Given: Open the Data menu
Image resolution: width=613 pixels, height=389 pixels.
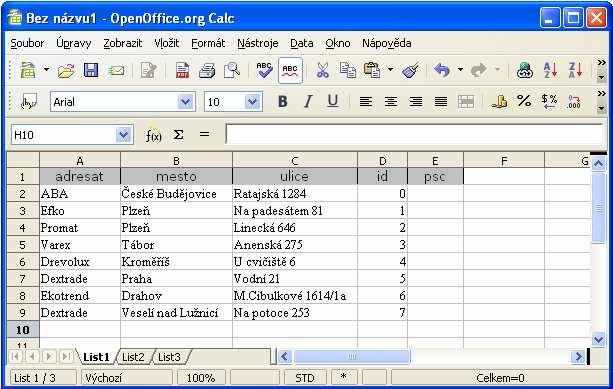Looking at the screenshot, I should [301, 43].
